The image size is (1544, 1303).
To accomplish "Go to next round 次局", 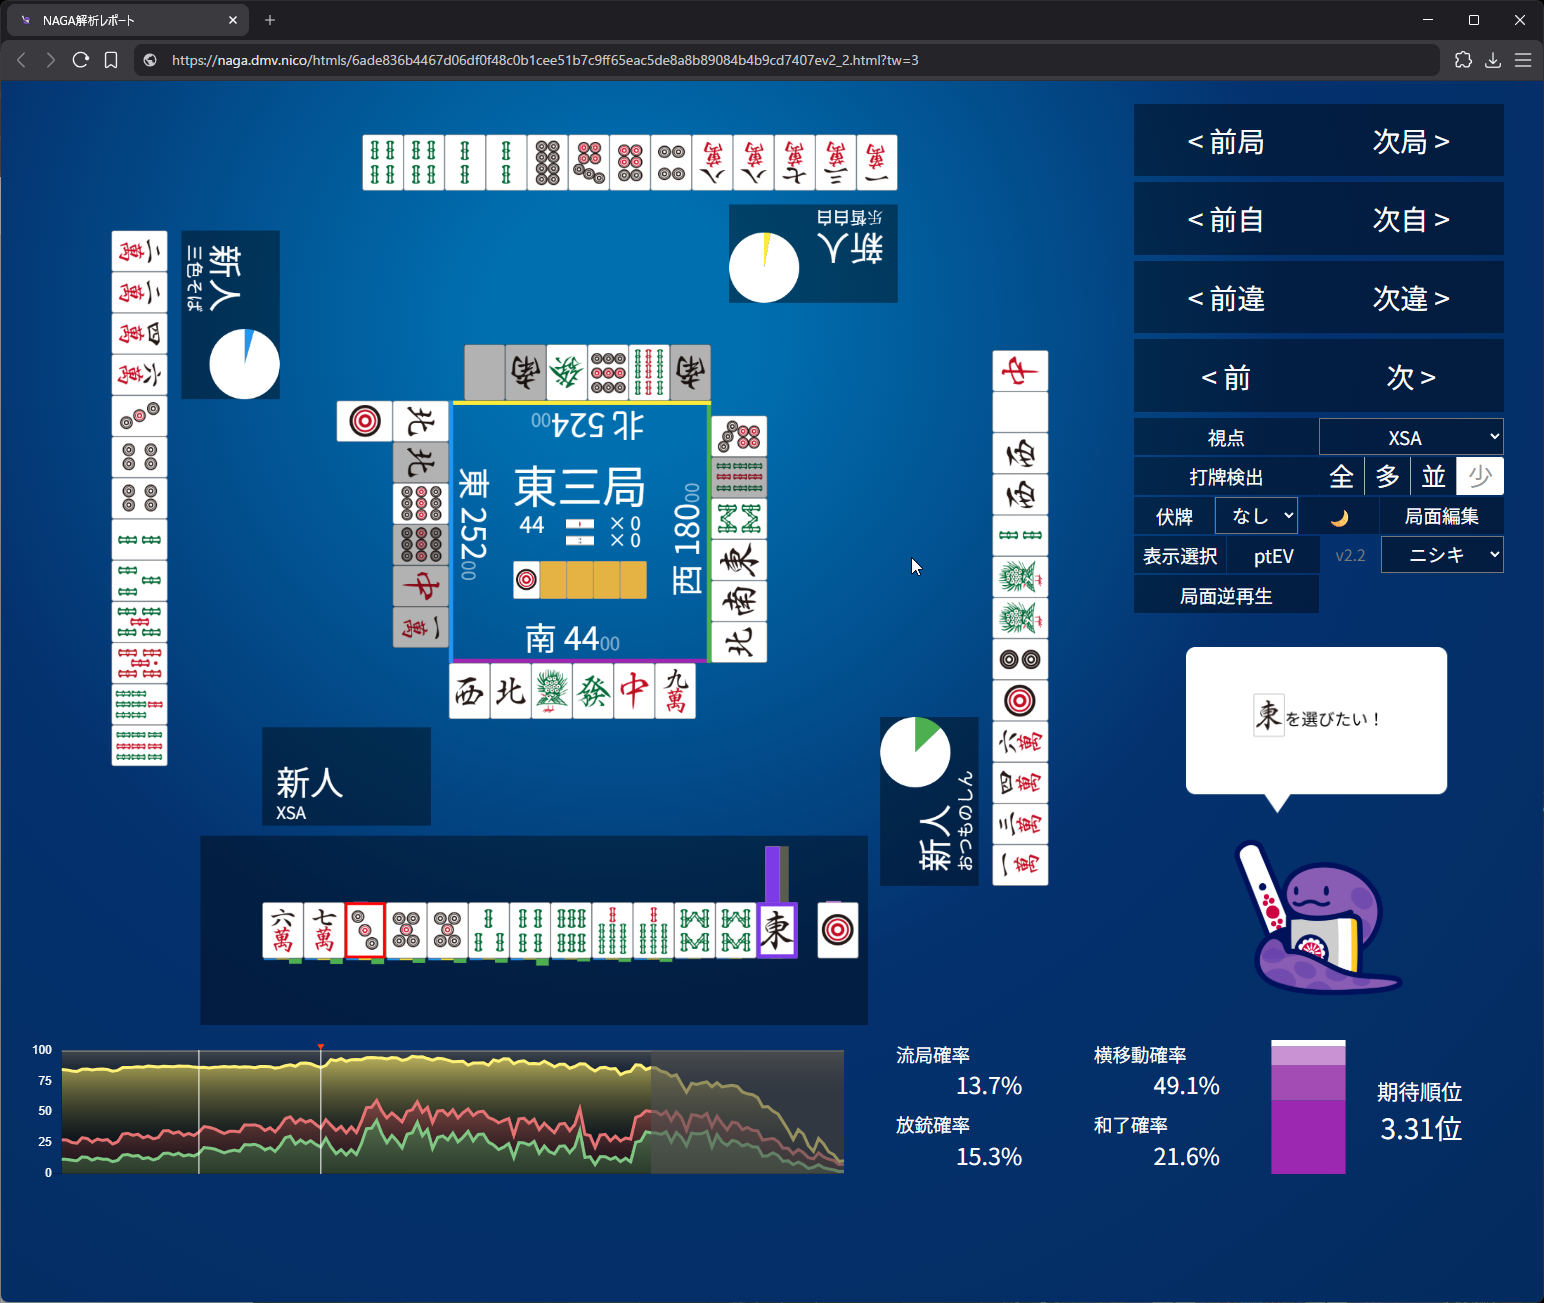I will [x=1410, y=142].
